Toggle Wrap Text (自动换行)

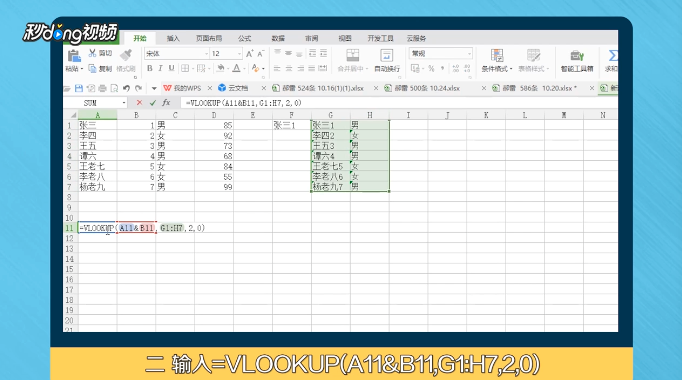click(387, 60)
